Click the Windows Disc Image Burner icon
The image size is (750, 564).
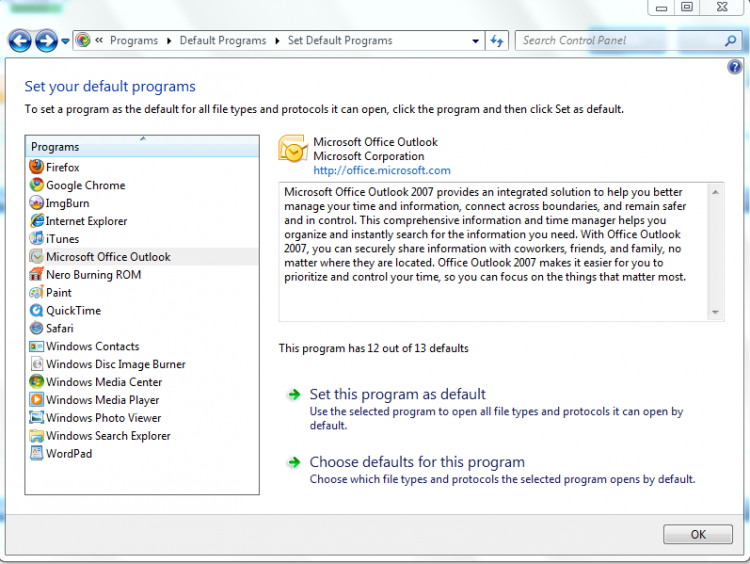[36, 364]
